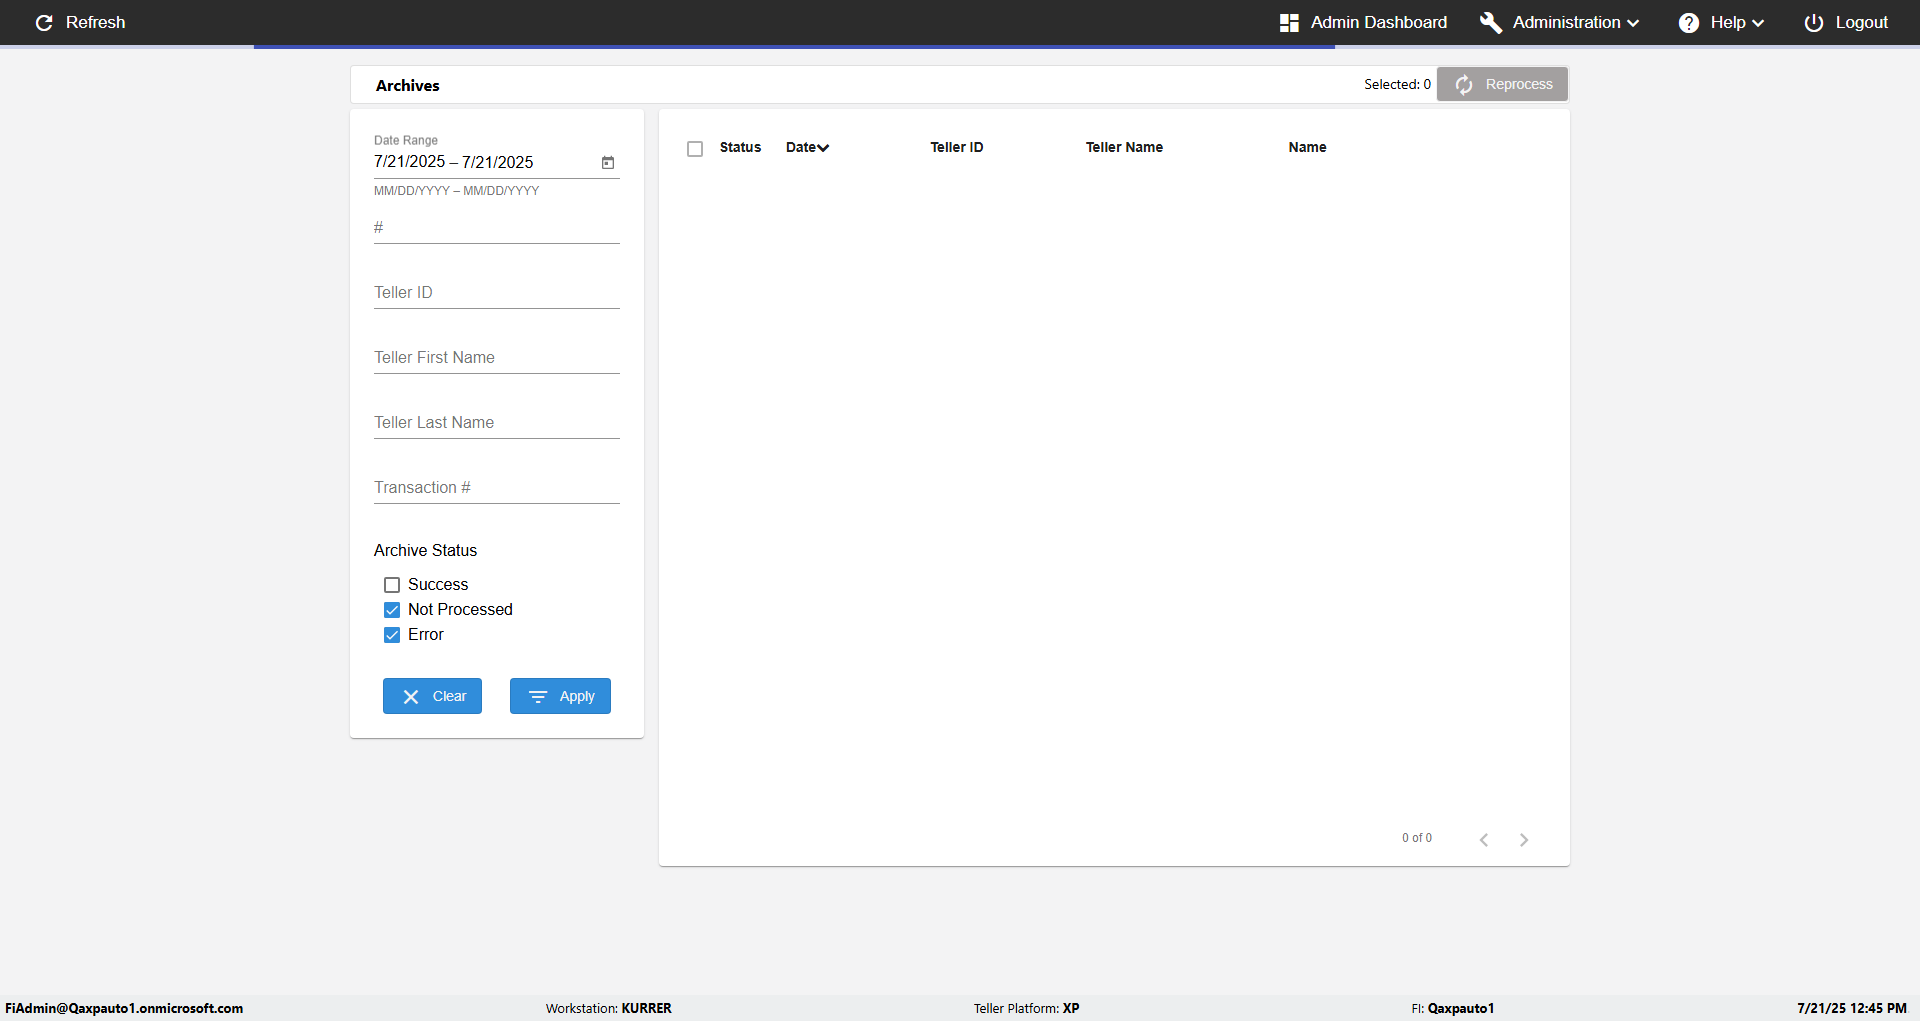Focus the # number input field

tap(497, 228)
